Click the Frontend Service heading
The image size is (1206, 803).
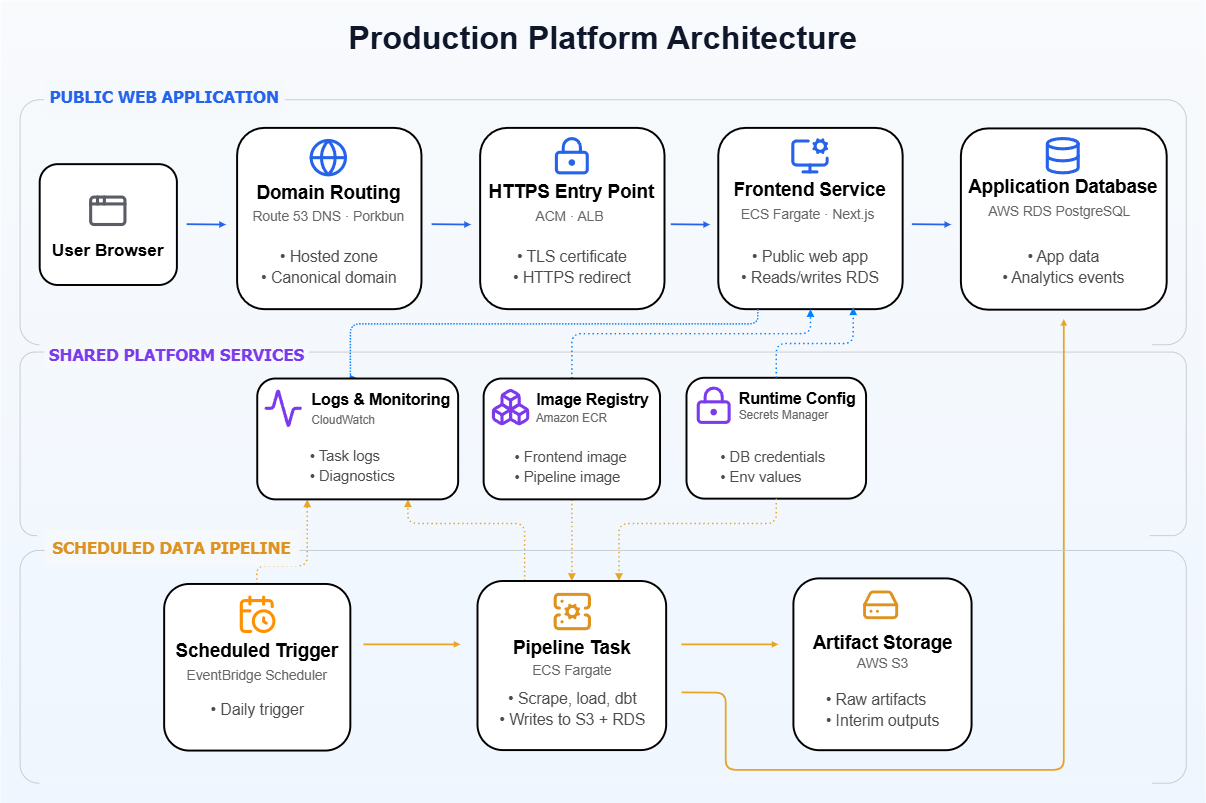(810, 190)
